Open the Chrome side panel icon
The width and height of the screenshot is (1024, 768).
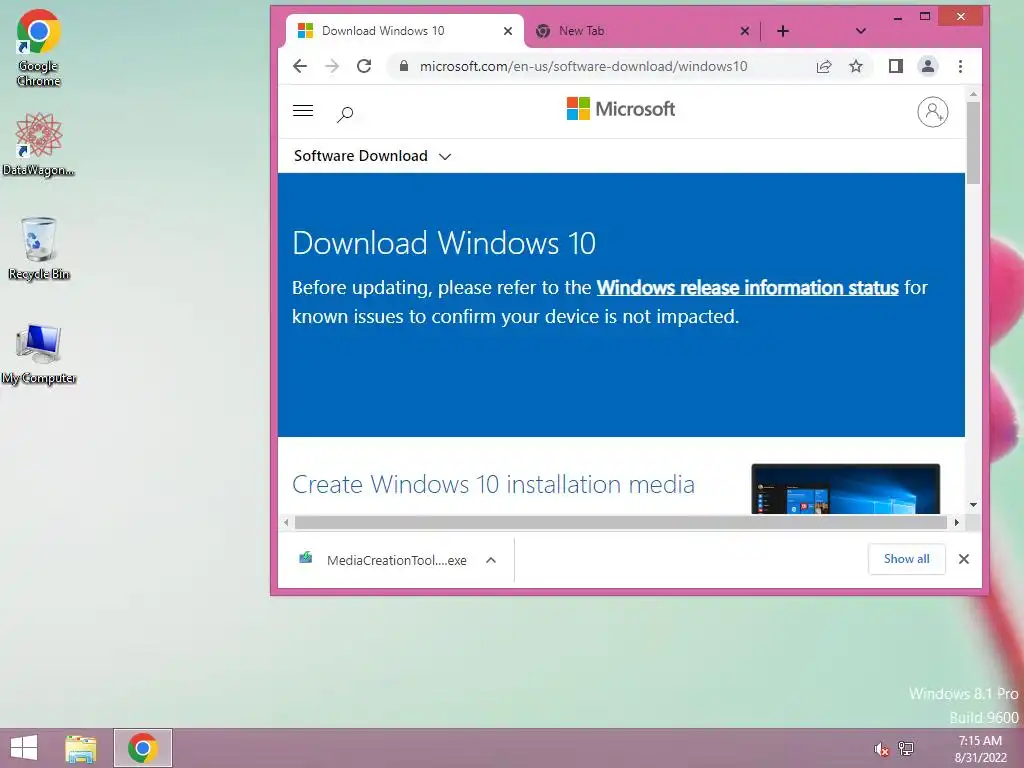[x=895, y=66]
